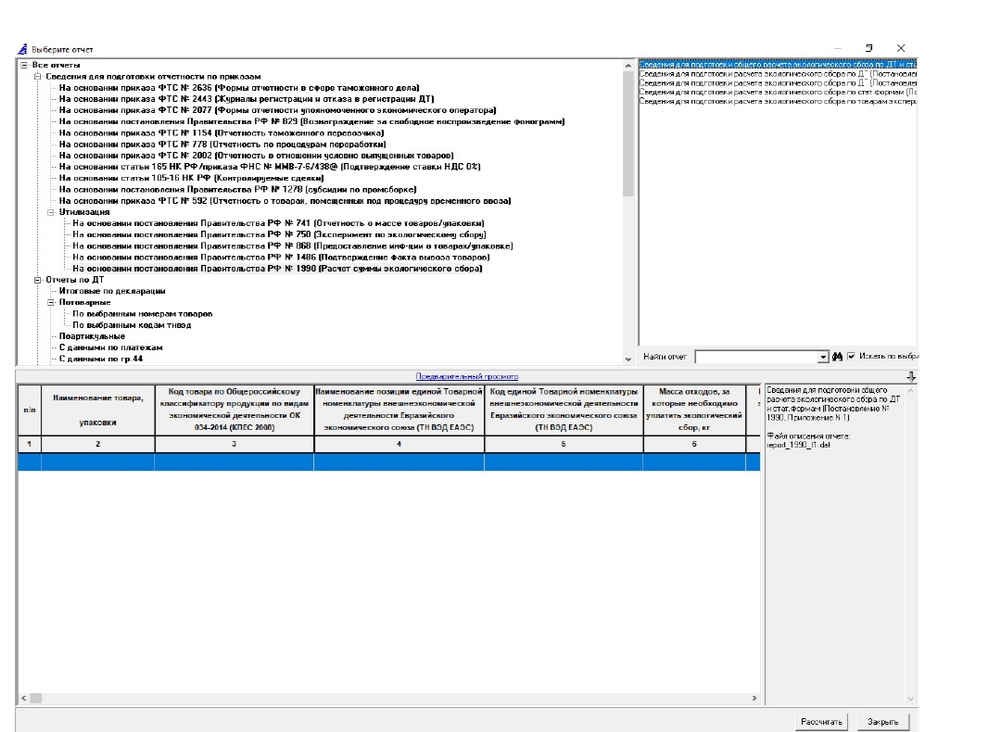
Task: Click the 'Рассчитать' button
Action: 821,722
